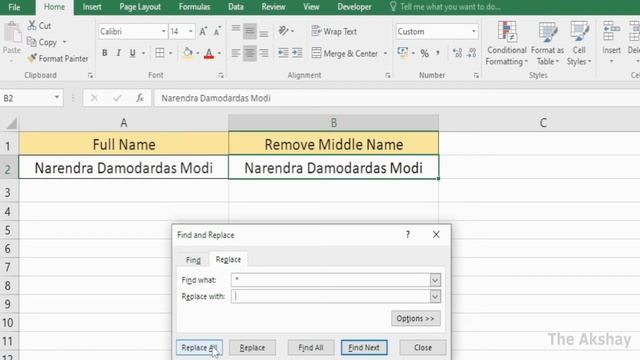Click the accounting number format icon
640x360 pixels.
pyautogui.click(x=403, y=53)
